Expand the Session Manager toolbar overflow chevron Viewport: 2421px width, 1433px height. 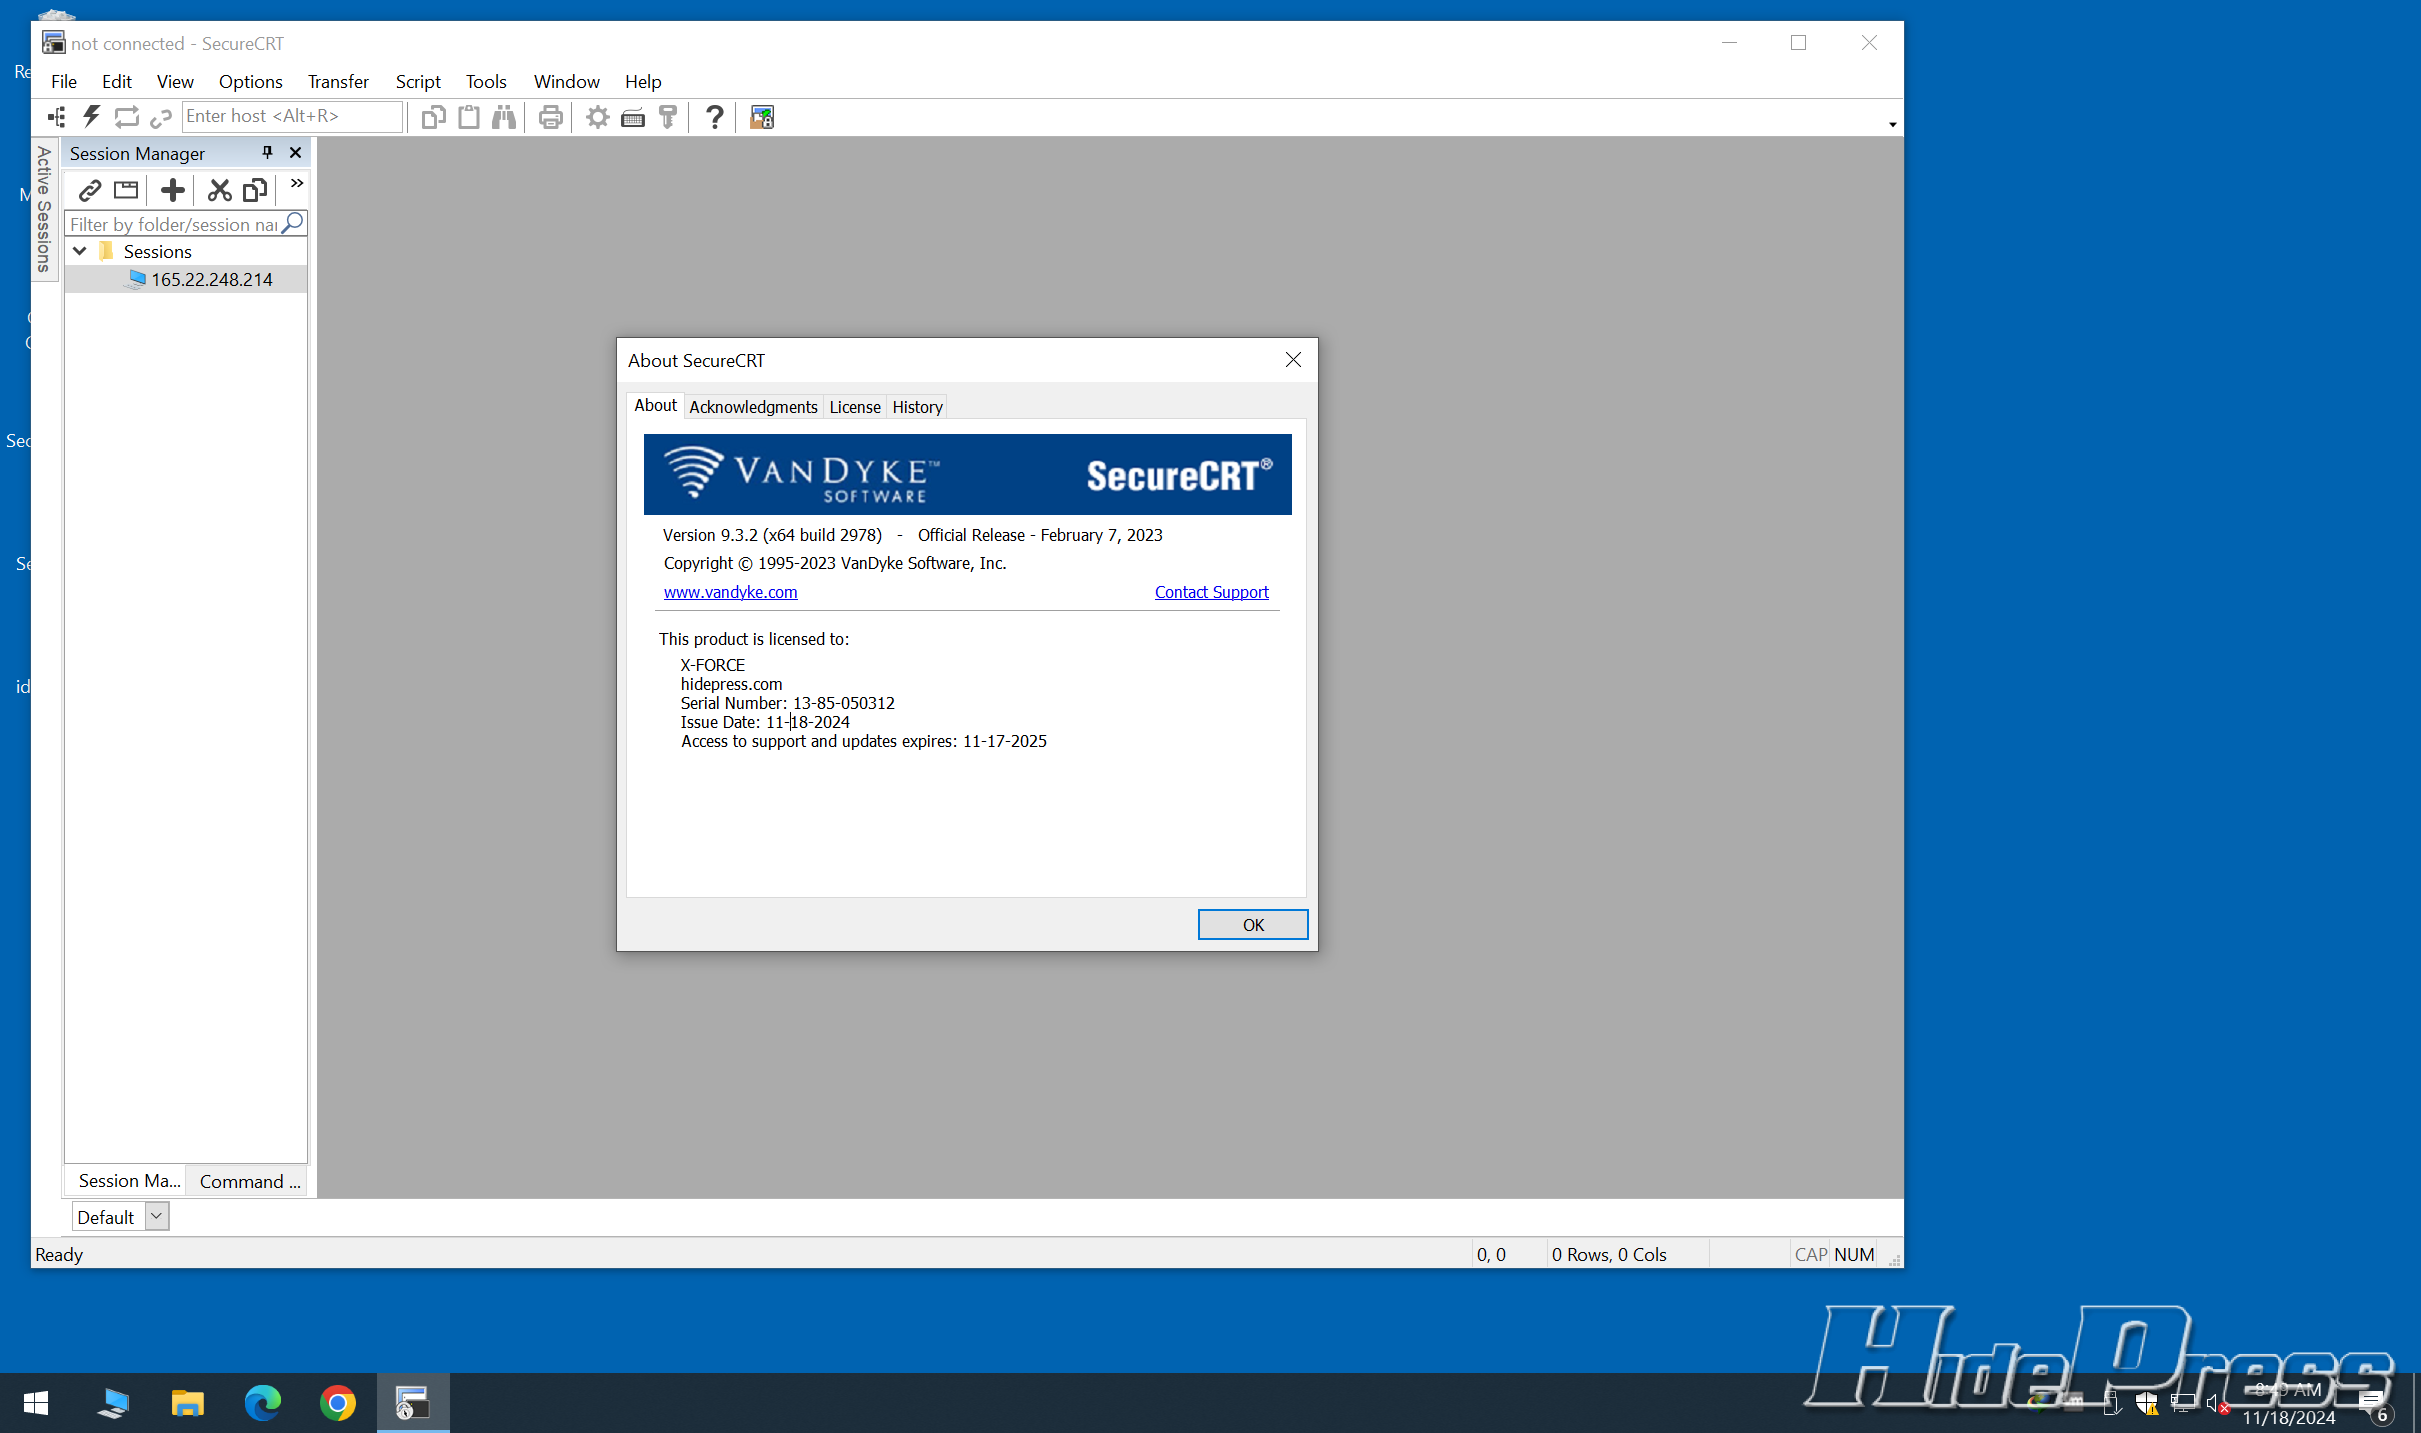[296, 184]
